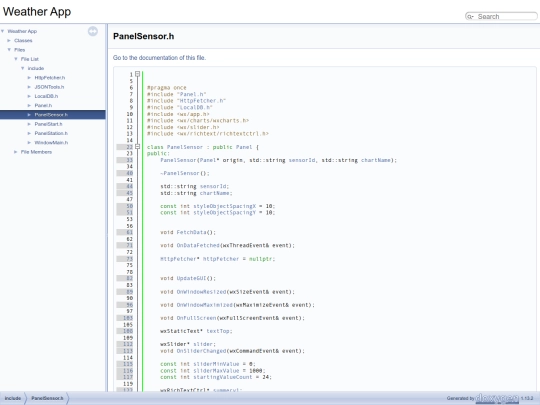The height and width of the screenshot is (405, 540).
Task: Collapse the fold marker at line 1
Action: click(x=137, y=74)
